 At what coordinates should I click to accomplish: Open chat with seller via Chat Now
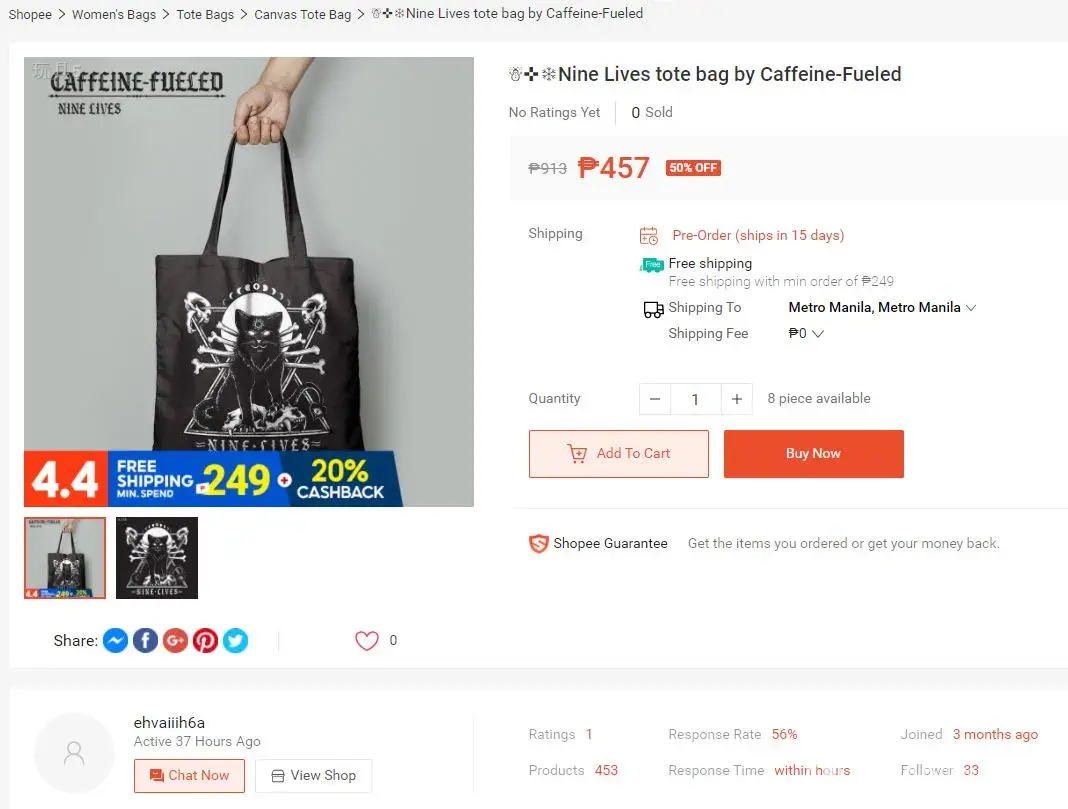[189, 776]
